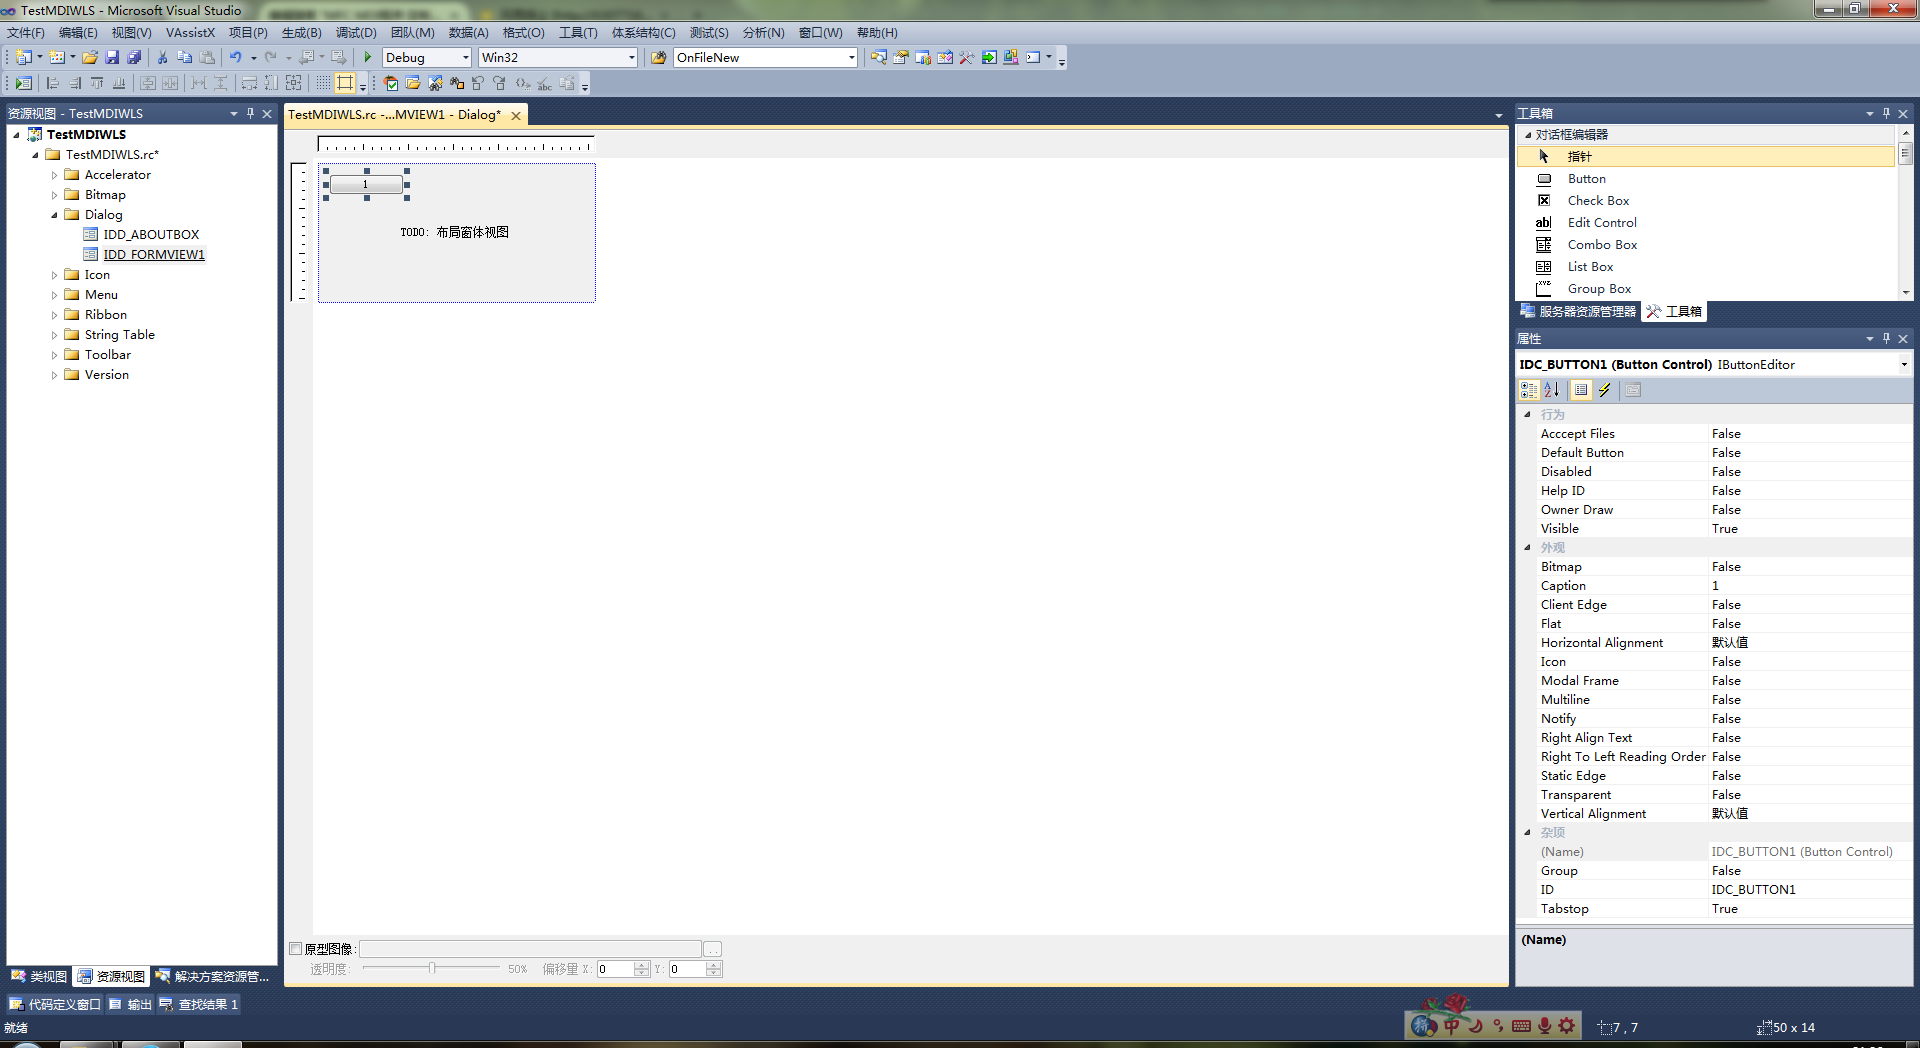Increase the 偏移量 Y offset stepper
This screenshot has width=1920, height=1048.
coord(714,965)
